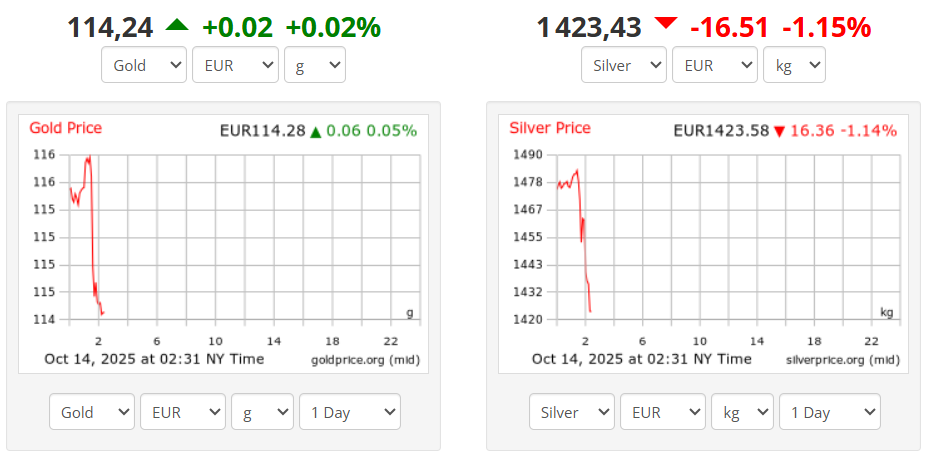Click the small green triangle in gold chart header
940x468 pixels.
(x=316, y=131)
